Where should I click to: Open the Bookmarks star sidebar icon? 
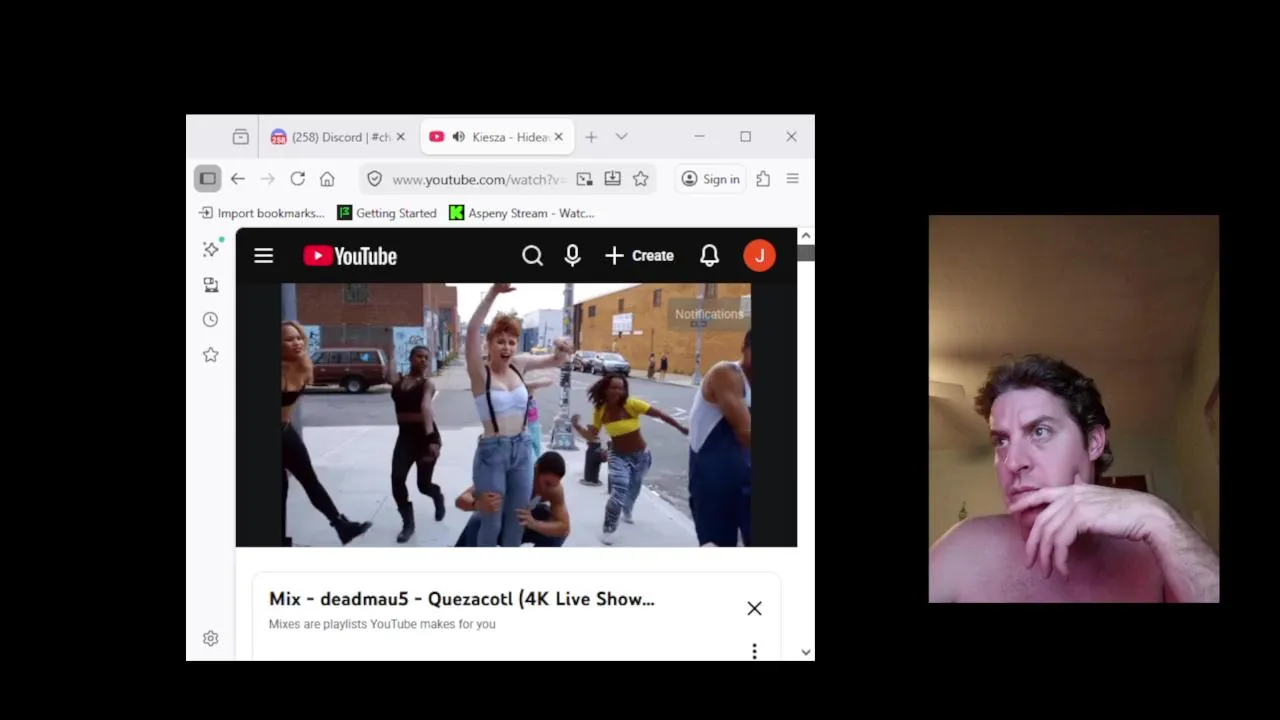(x=210, y=355)
